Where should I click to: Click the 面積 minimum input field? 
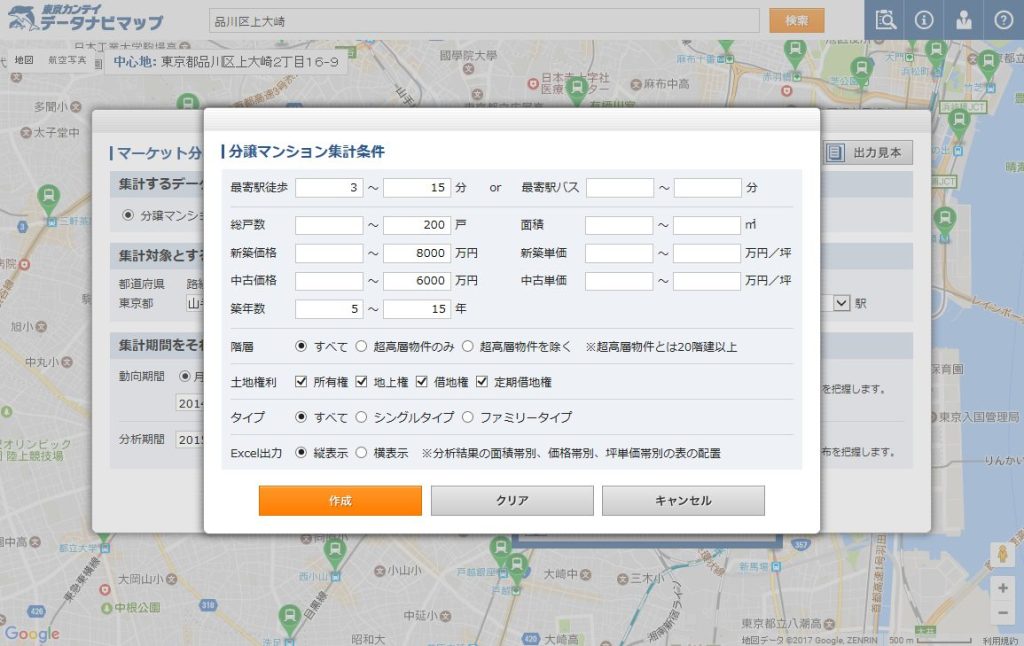click(619, 226)
